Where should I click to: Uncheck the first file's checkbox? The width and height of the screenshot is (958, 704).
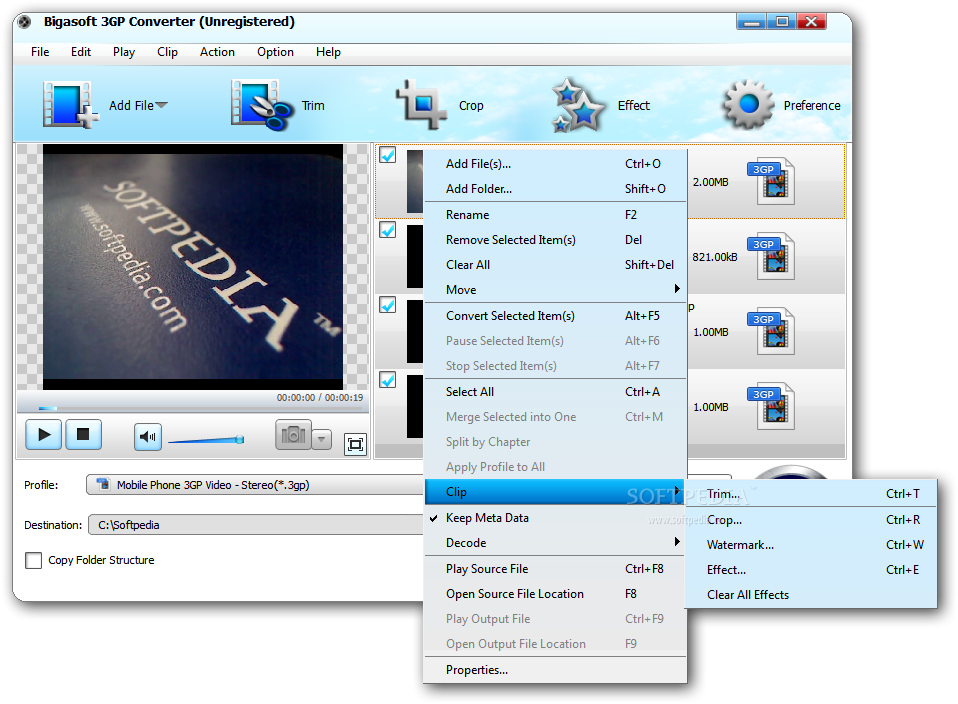click(387, 155)
